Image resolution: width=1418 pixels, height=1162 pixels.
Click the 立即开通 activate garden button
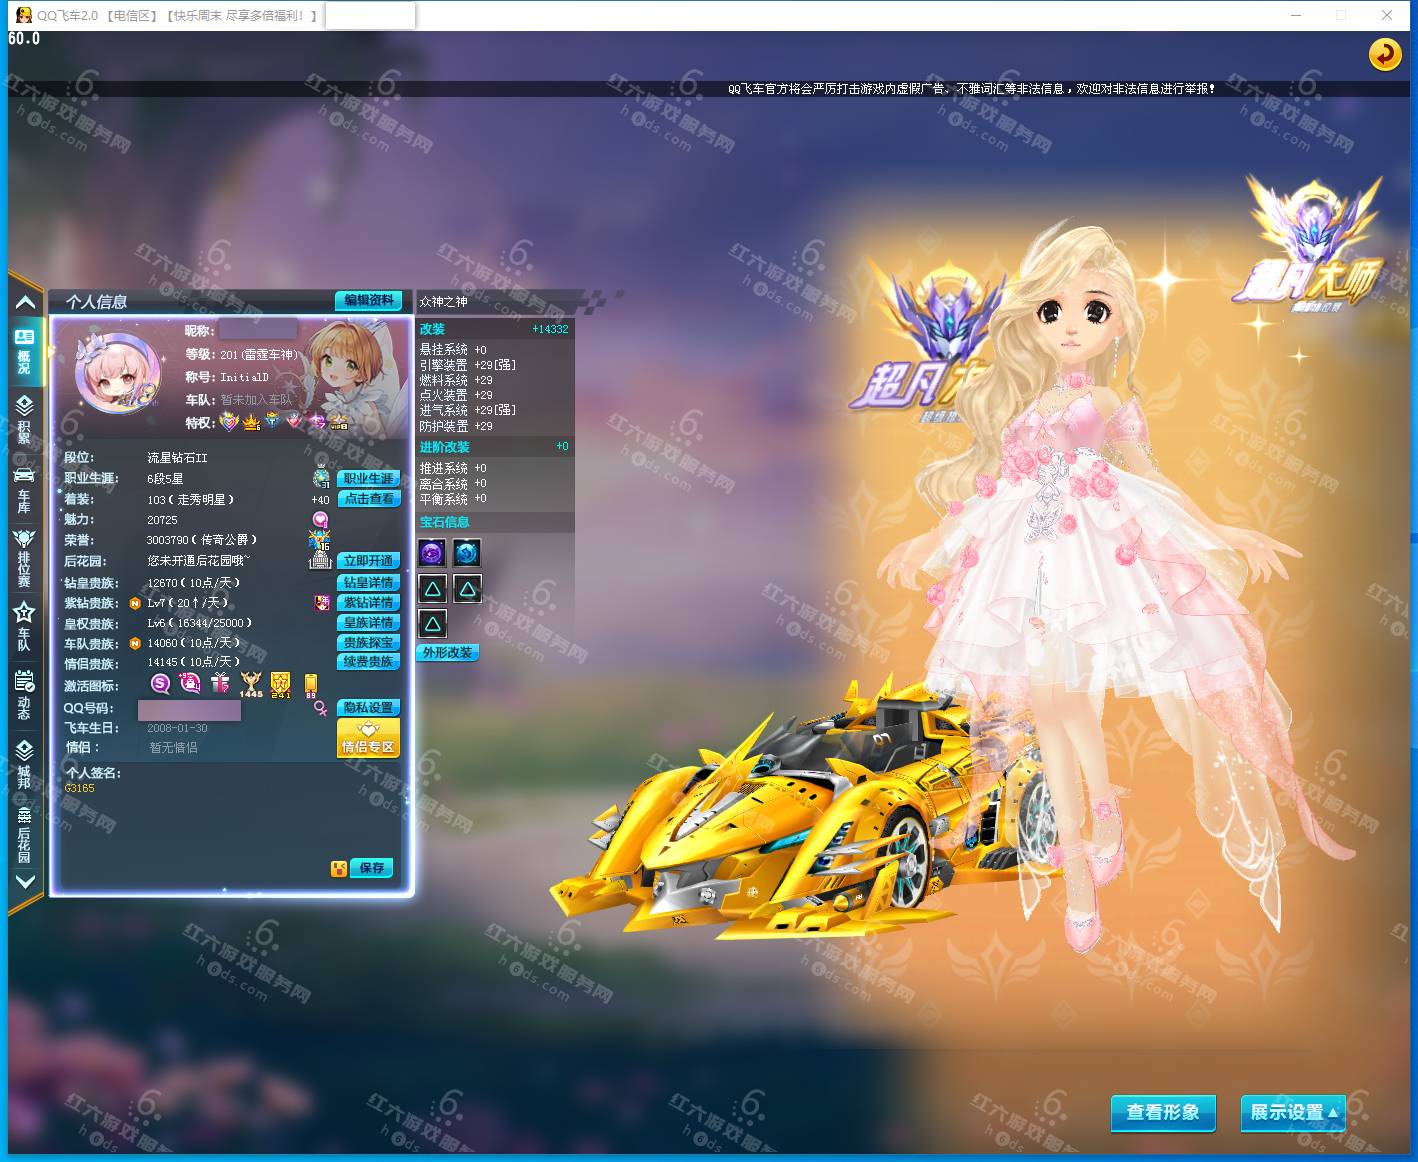pyautogui.click(x=368, y=561)
